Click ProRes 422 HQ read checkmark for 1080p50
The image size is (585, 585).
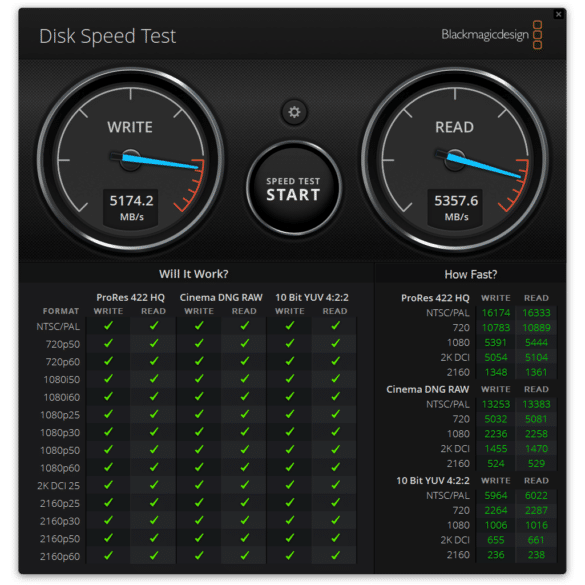154,450
